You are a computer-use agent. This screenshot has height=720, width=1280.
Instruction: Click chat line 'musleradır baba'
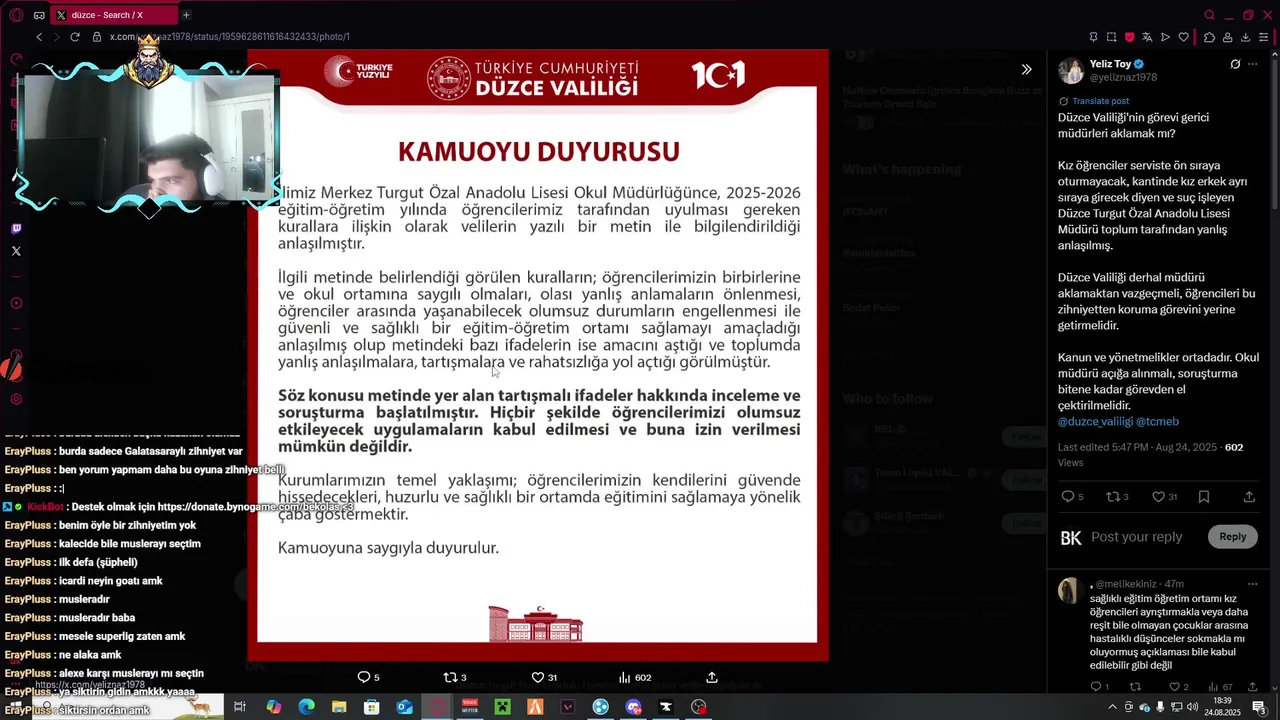tap(96, 617)
